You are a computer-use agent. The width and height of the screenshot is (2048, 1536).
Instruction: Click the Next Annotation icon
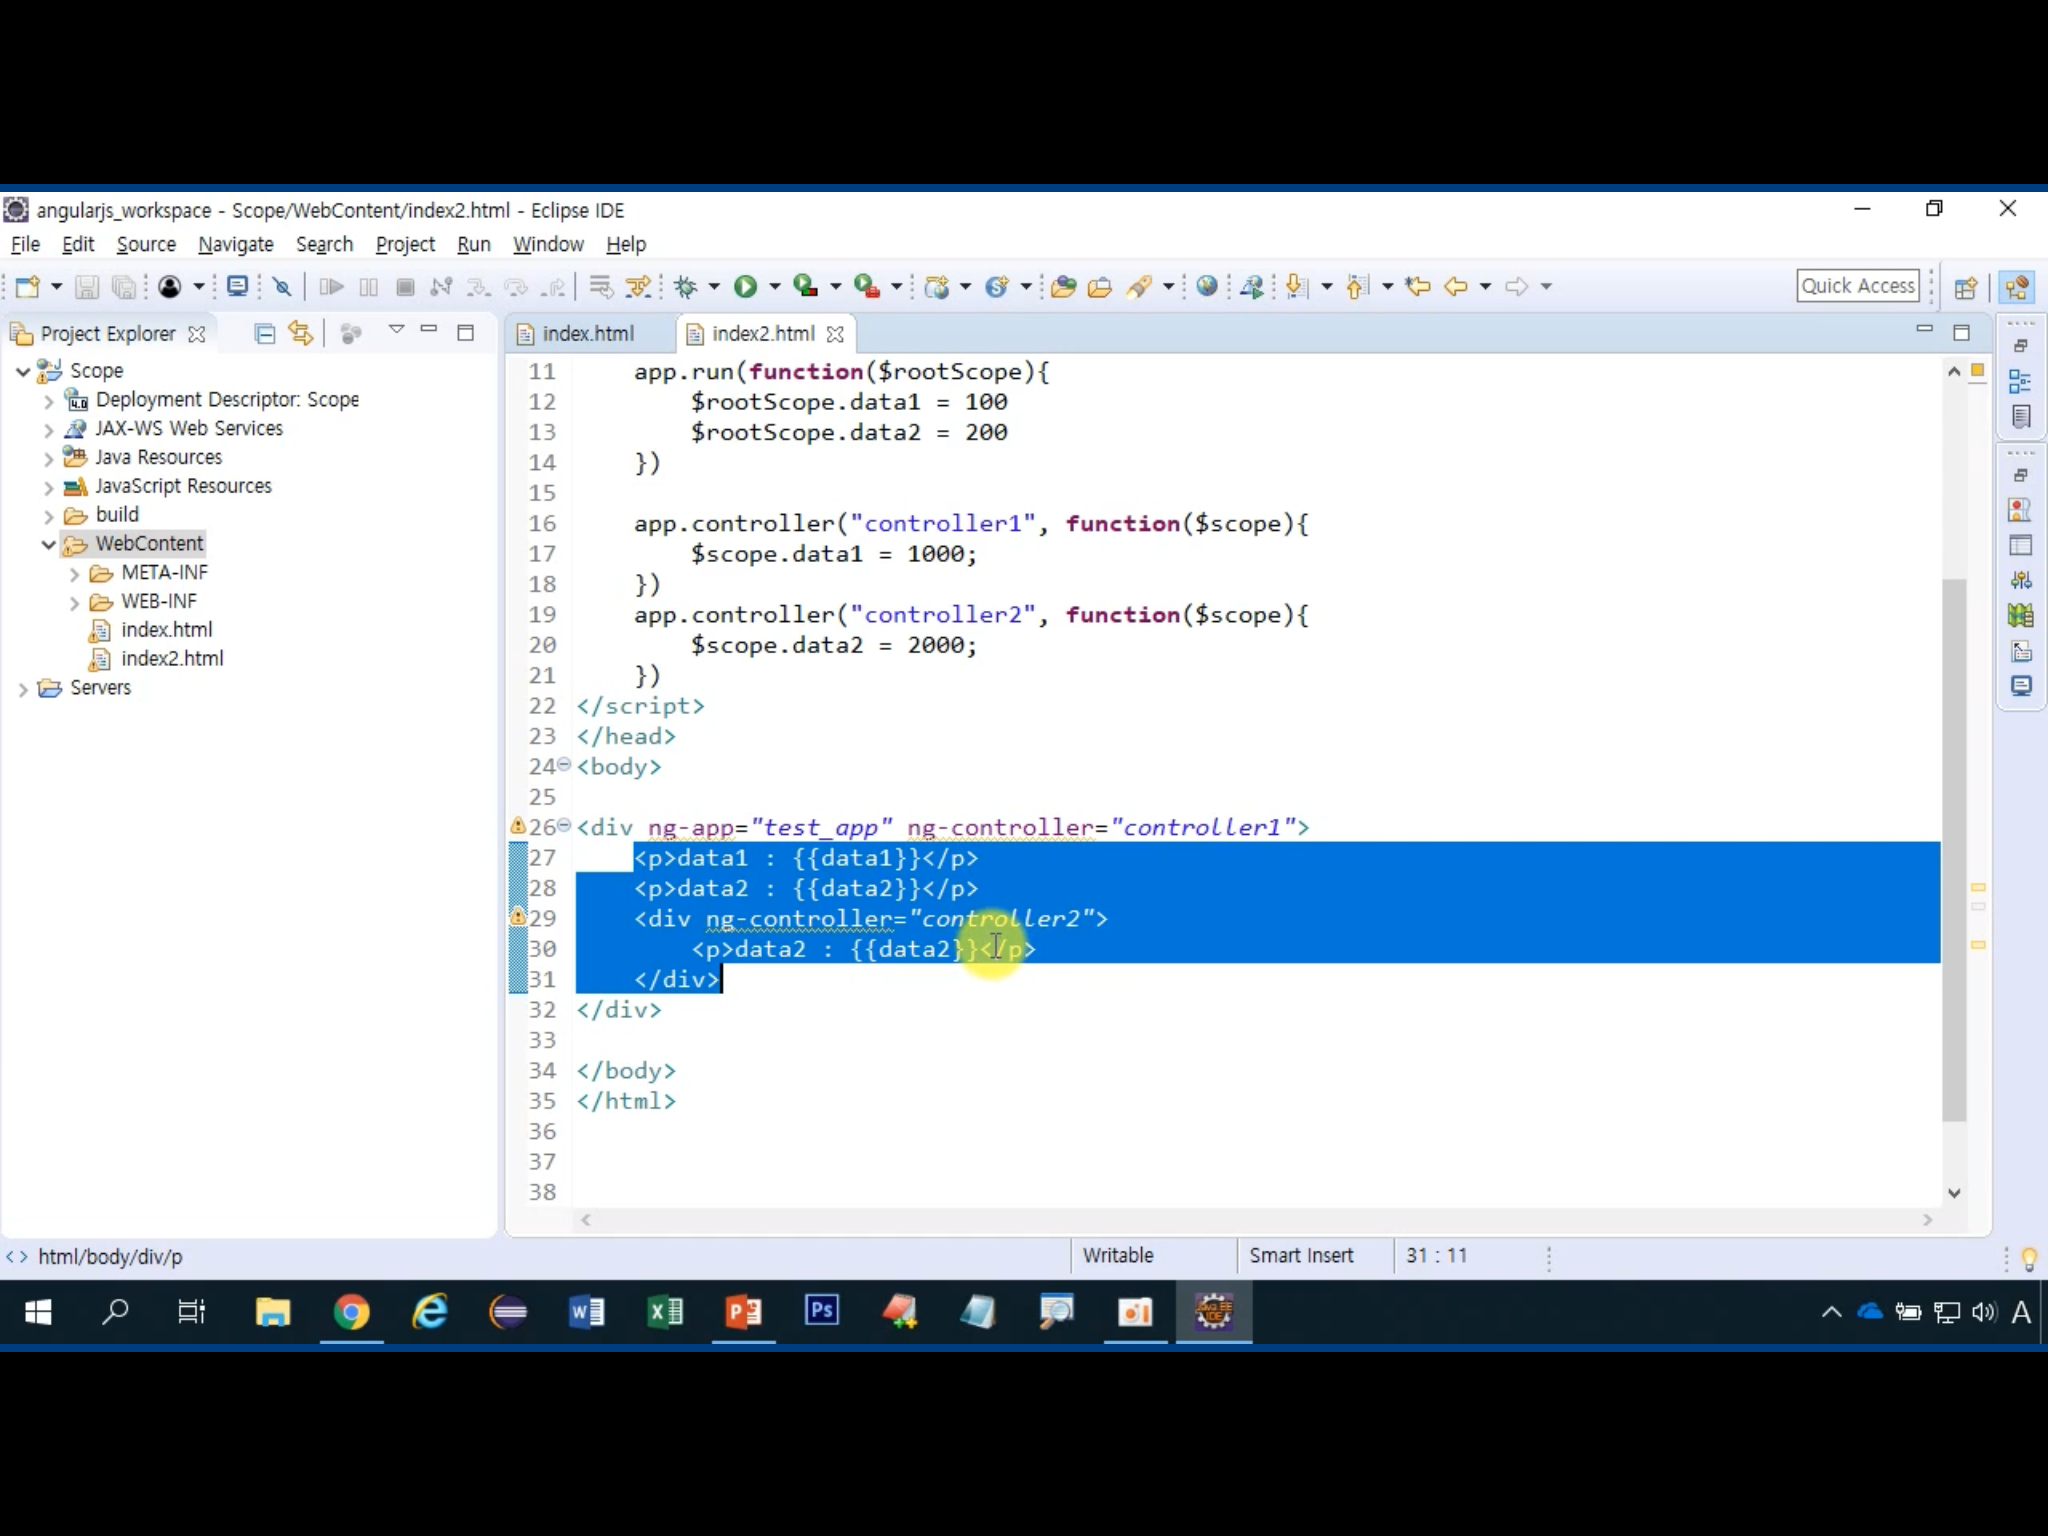click(x=1297, y=287)
